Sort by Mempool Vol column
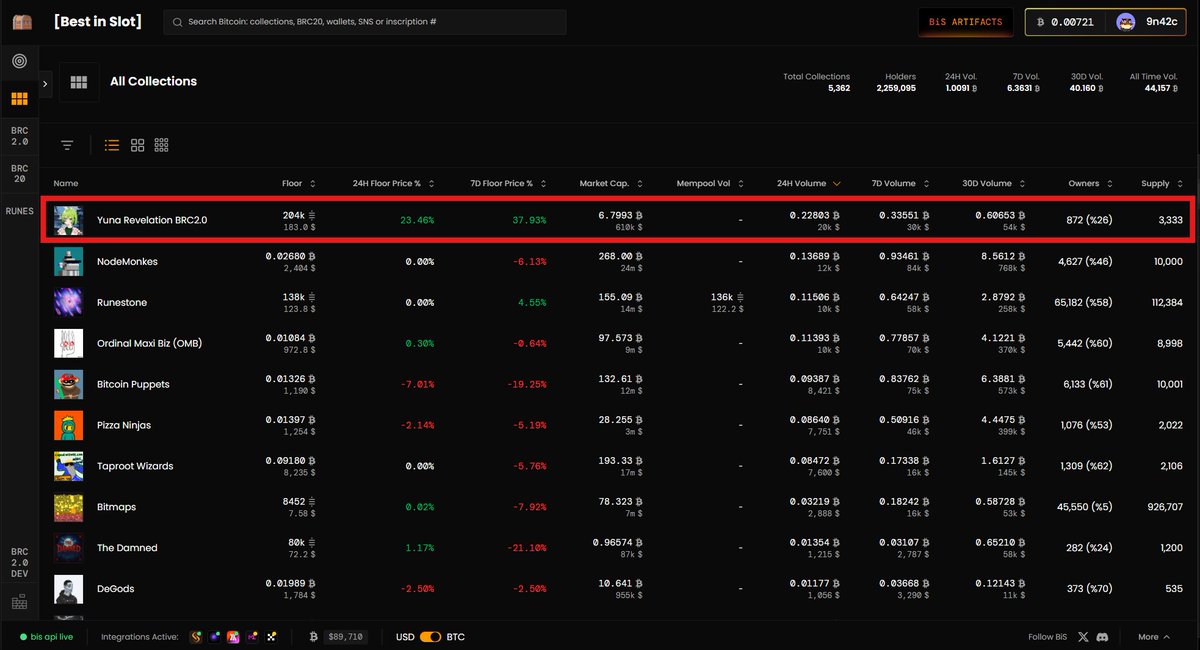The height and width of the screenshot is (650, 1200). coord(741,184)
